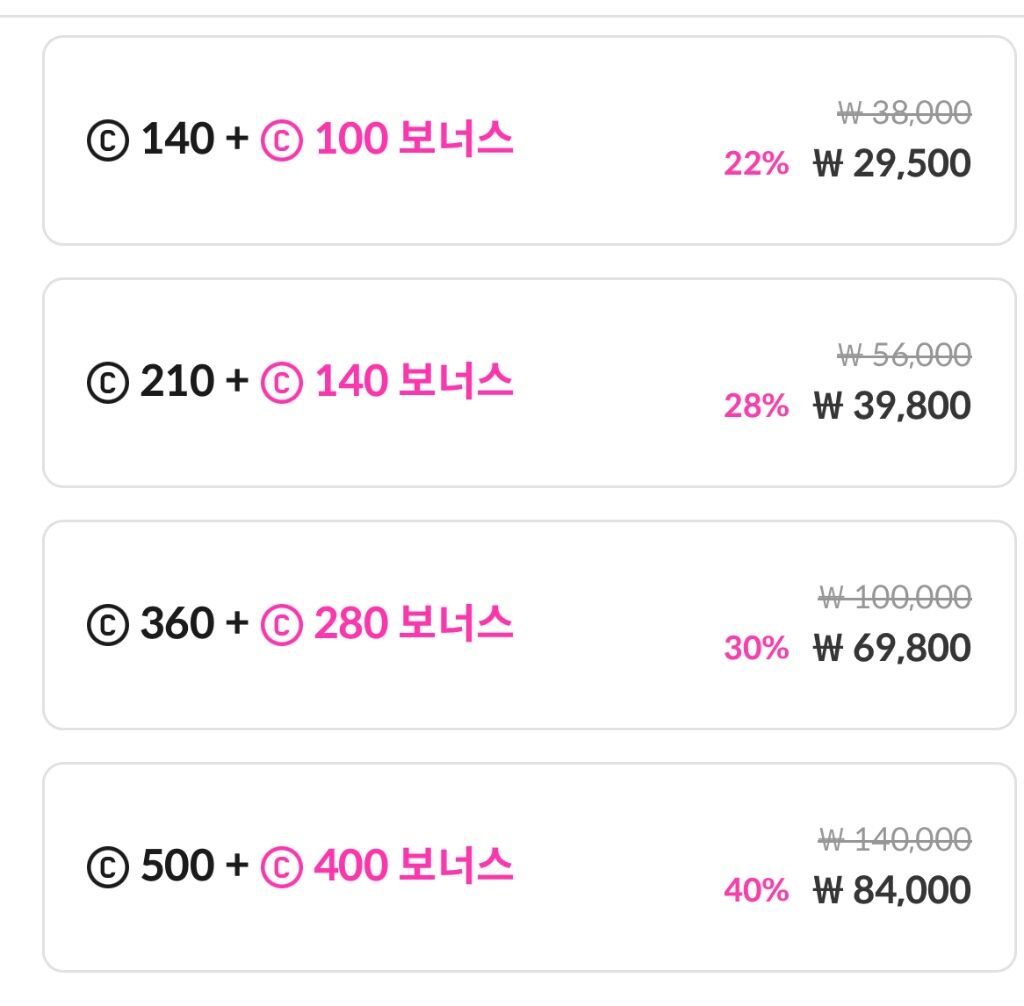Viewport: 1024px width, 1006px height.
Task: Select the 140 coin package card
Action: click(x=529, y=140)
